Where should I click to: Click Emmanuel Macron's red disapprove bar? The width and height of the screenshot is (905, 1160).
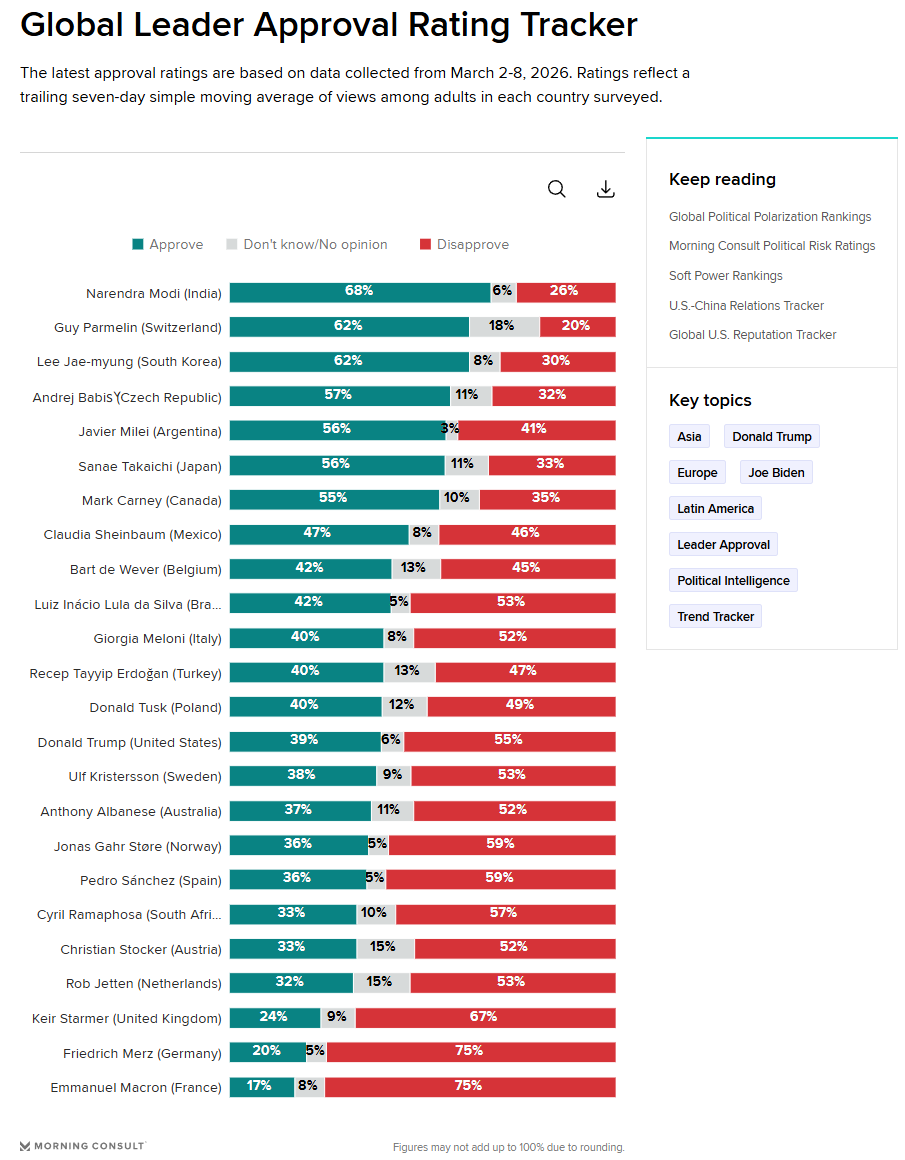(x=469, y=1087)
